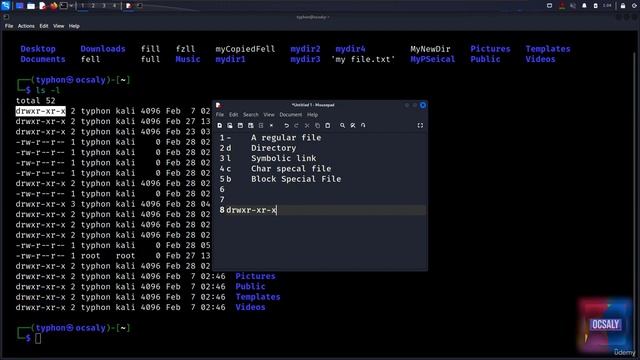The height and width of the screenshot is (360, 640).
Task: Click the 'Block Special File' line
Action: 296,179
